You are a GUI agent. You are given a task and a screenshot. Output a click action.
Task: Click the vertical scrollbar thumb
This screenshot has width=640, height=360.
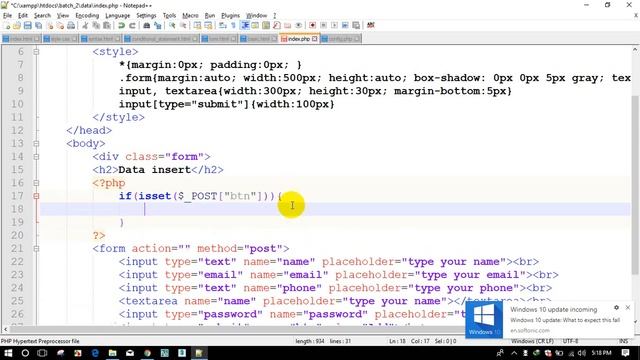635,184
